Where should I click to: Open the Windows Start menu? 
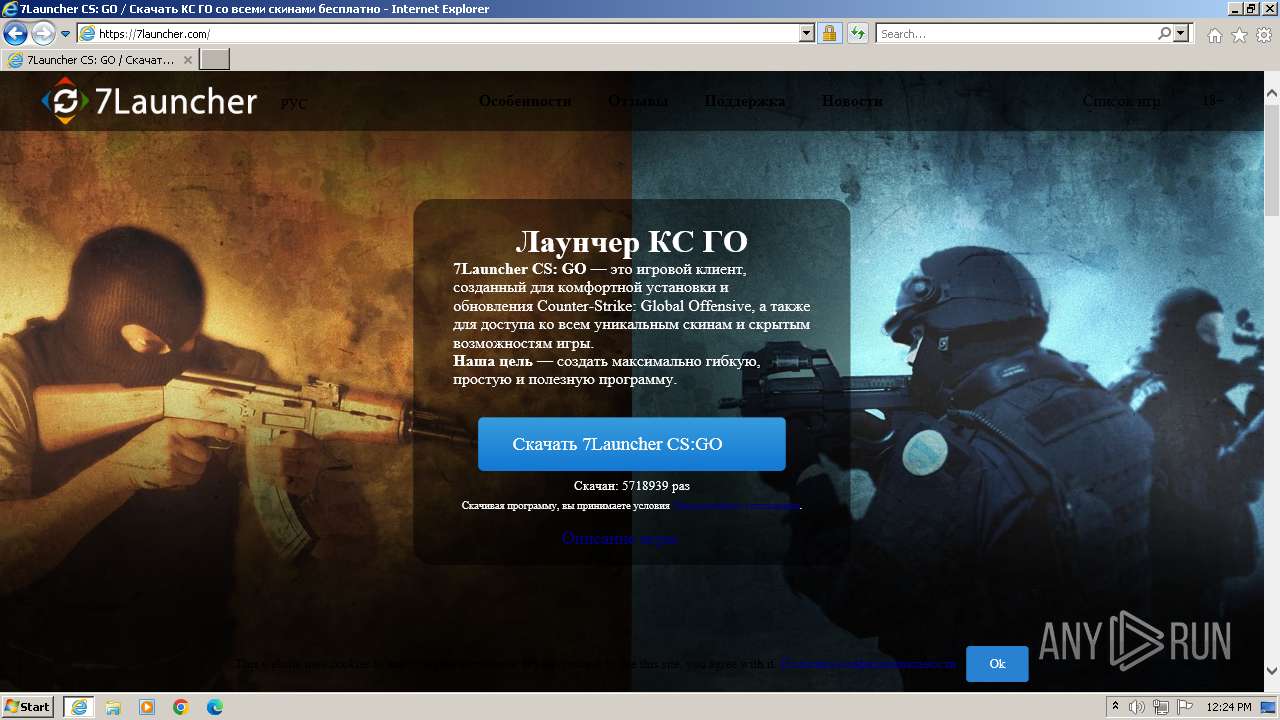point(27,706)
